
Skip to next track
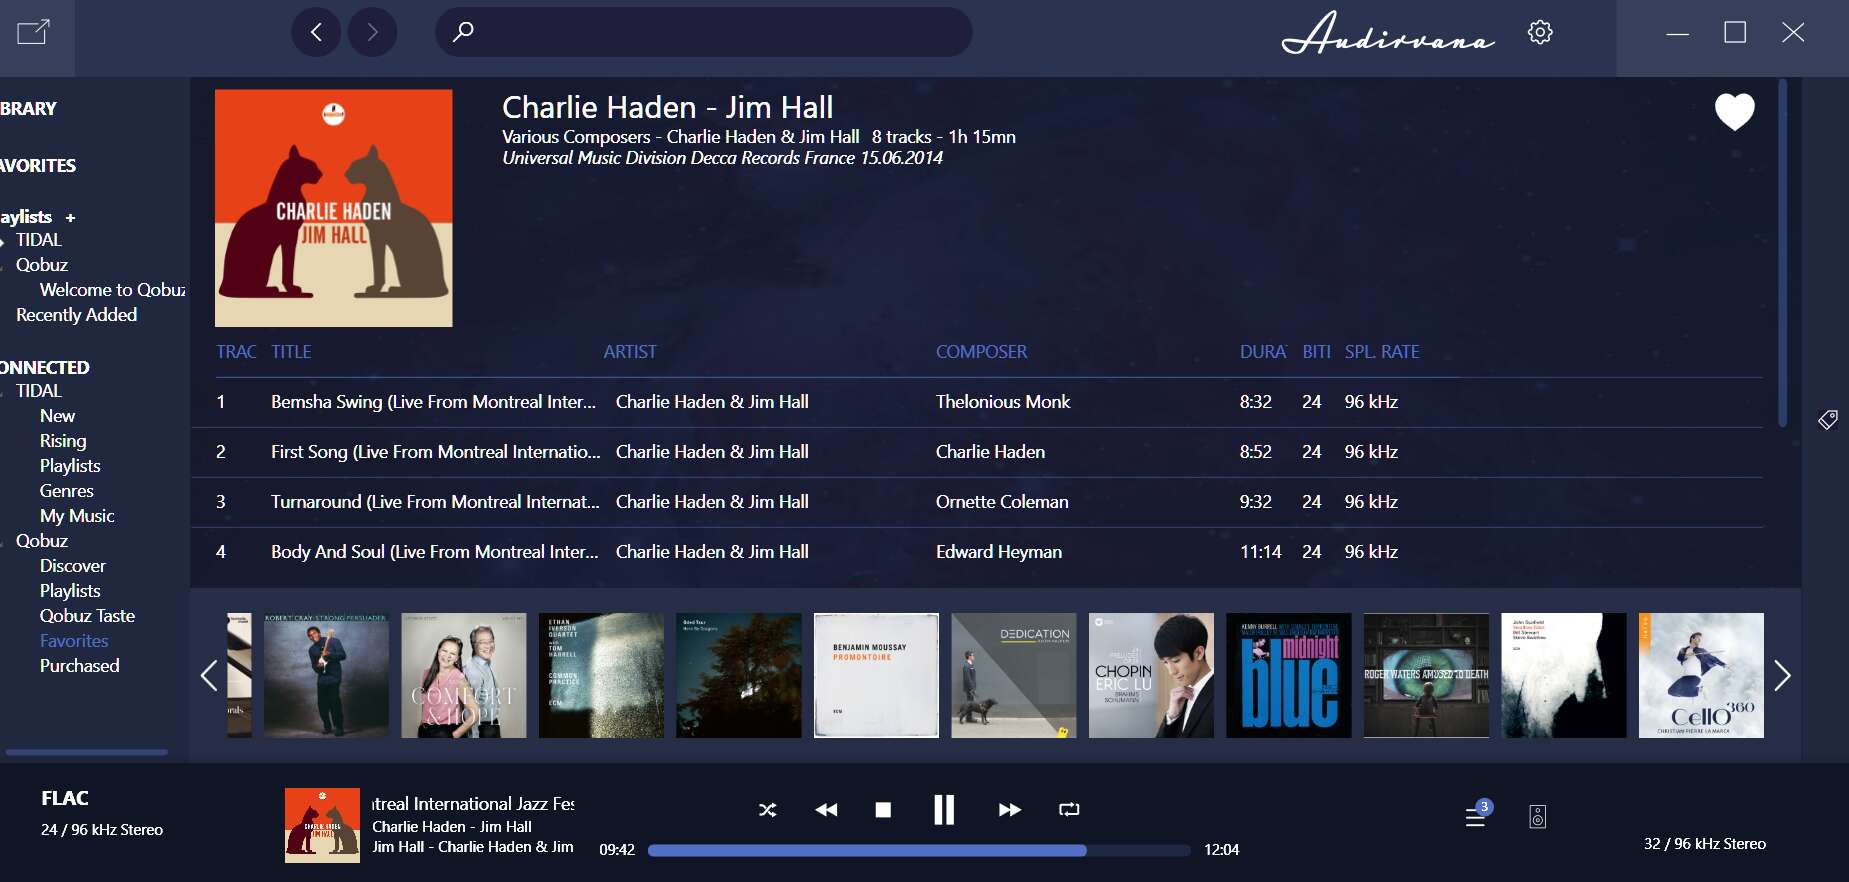pyautogui.click(x=1010, y=810)
